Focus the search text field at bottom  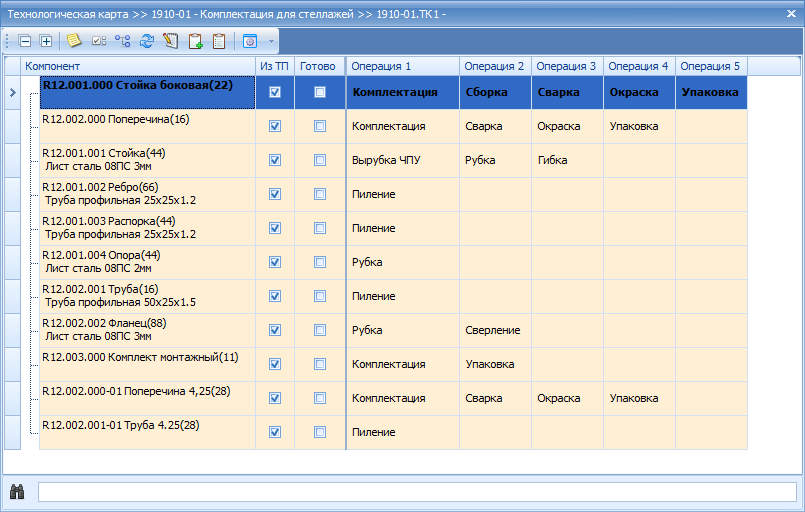[417, 491]
